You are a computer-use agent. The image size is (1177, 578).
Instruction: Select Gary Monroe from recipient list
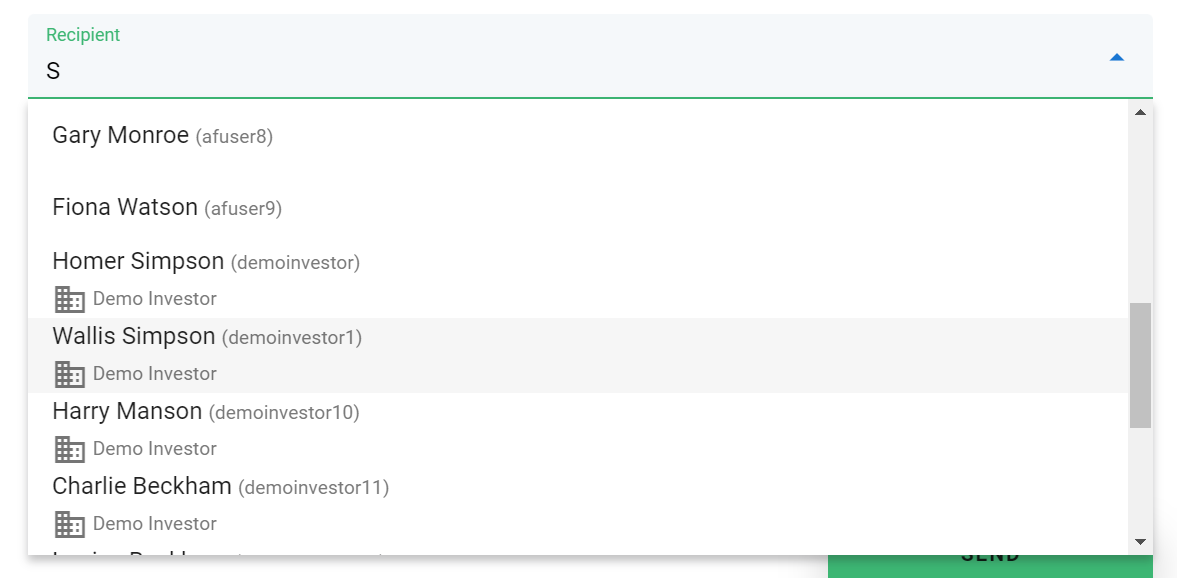(121, 136)
